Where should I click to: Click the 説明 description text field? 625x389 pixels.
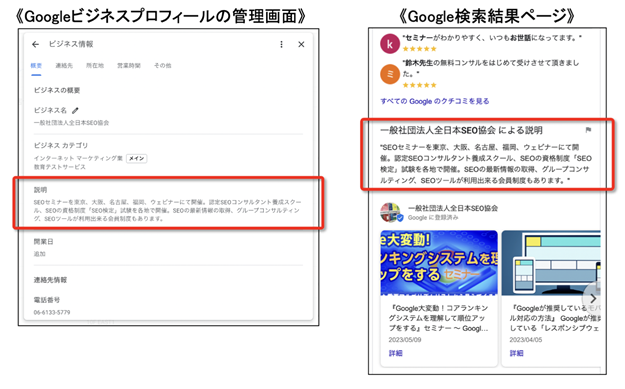pyautogui.click(x=168, y=210)
